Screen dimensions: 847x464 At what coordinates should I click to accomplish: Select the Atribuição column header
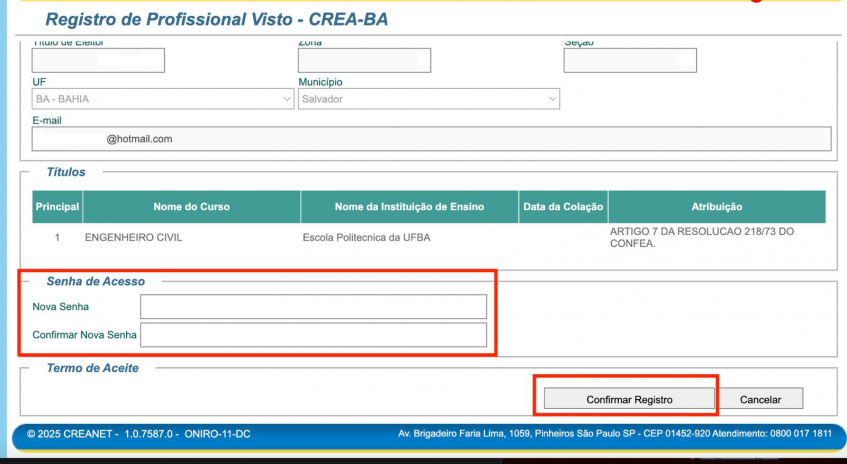pos(716,207)
